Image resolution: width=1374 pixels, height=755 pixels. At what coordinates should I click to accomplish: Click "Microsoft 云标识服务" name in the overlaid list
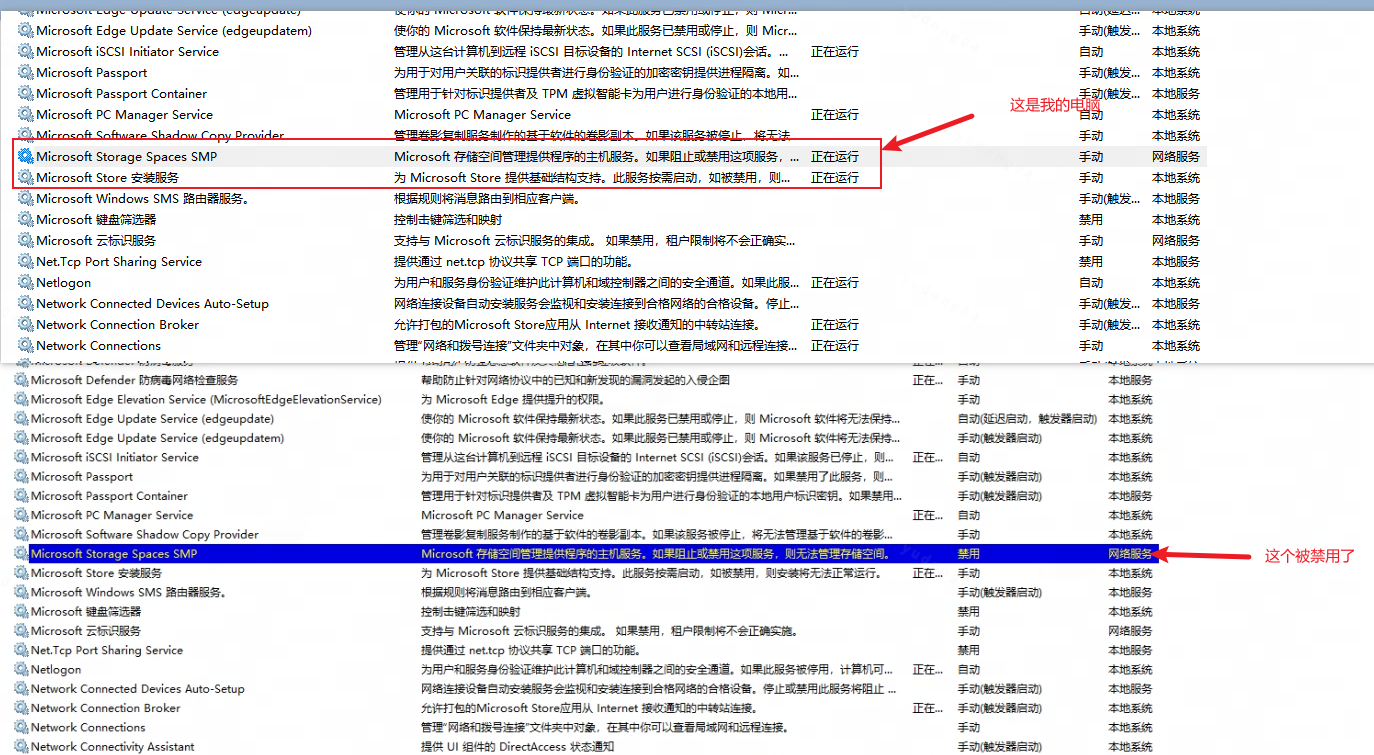click(x=96, y=240)
